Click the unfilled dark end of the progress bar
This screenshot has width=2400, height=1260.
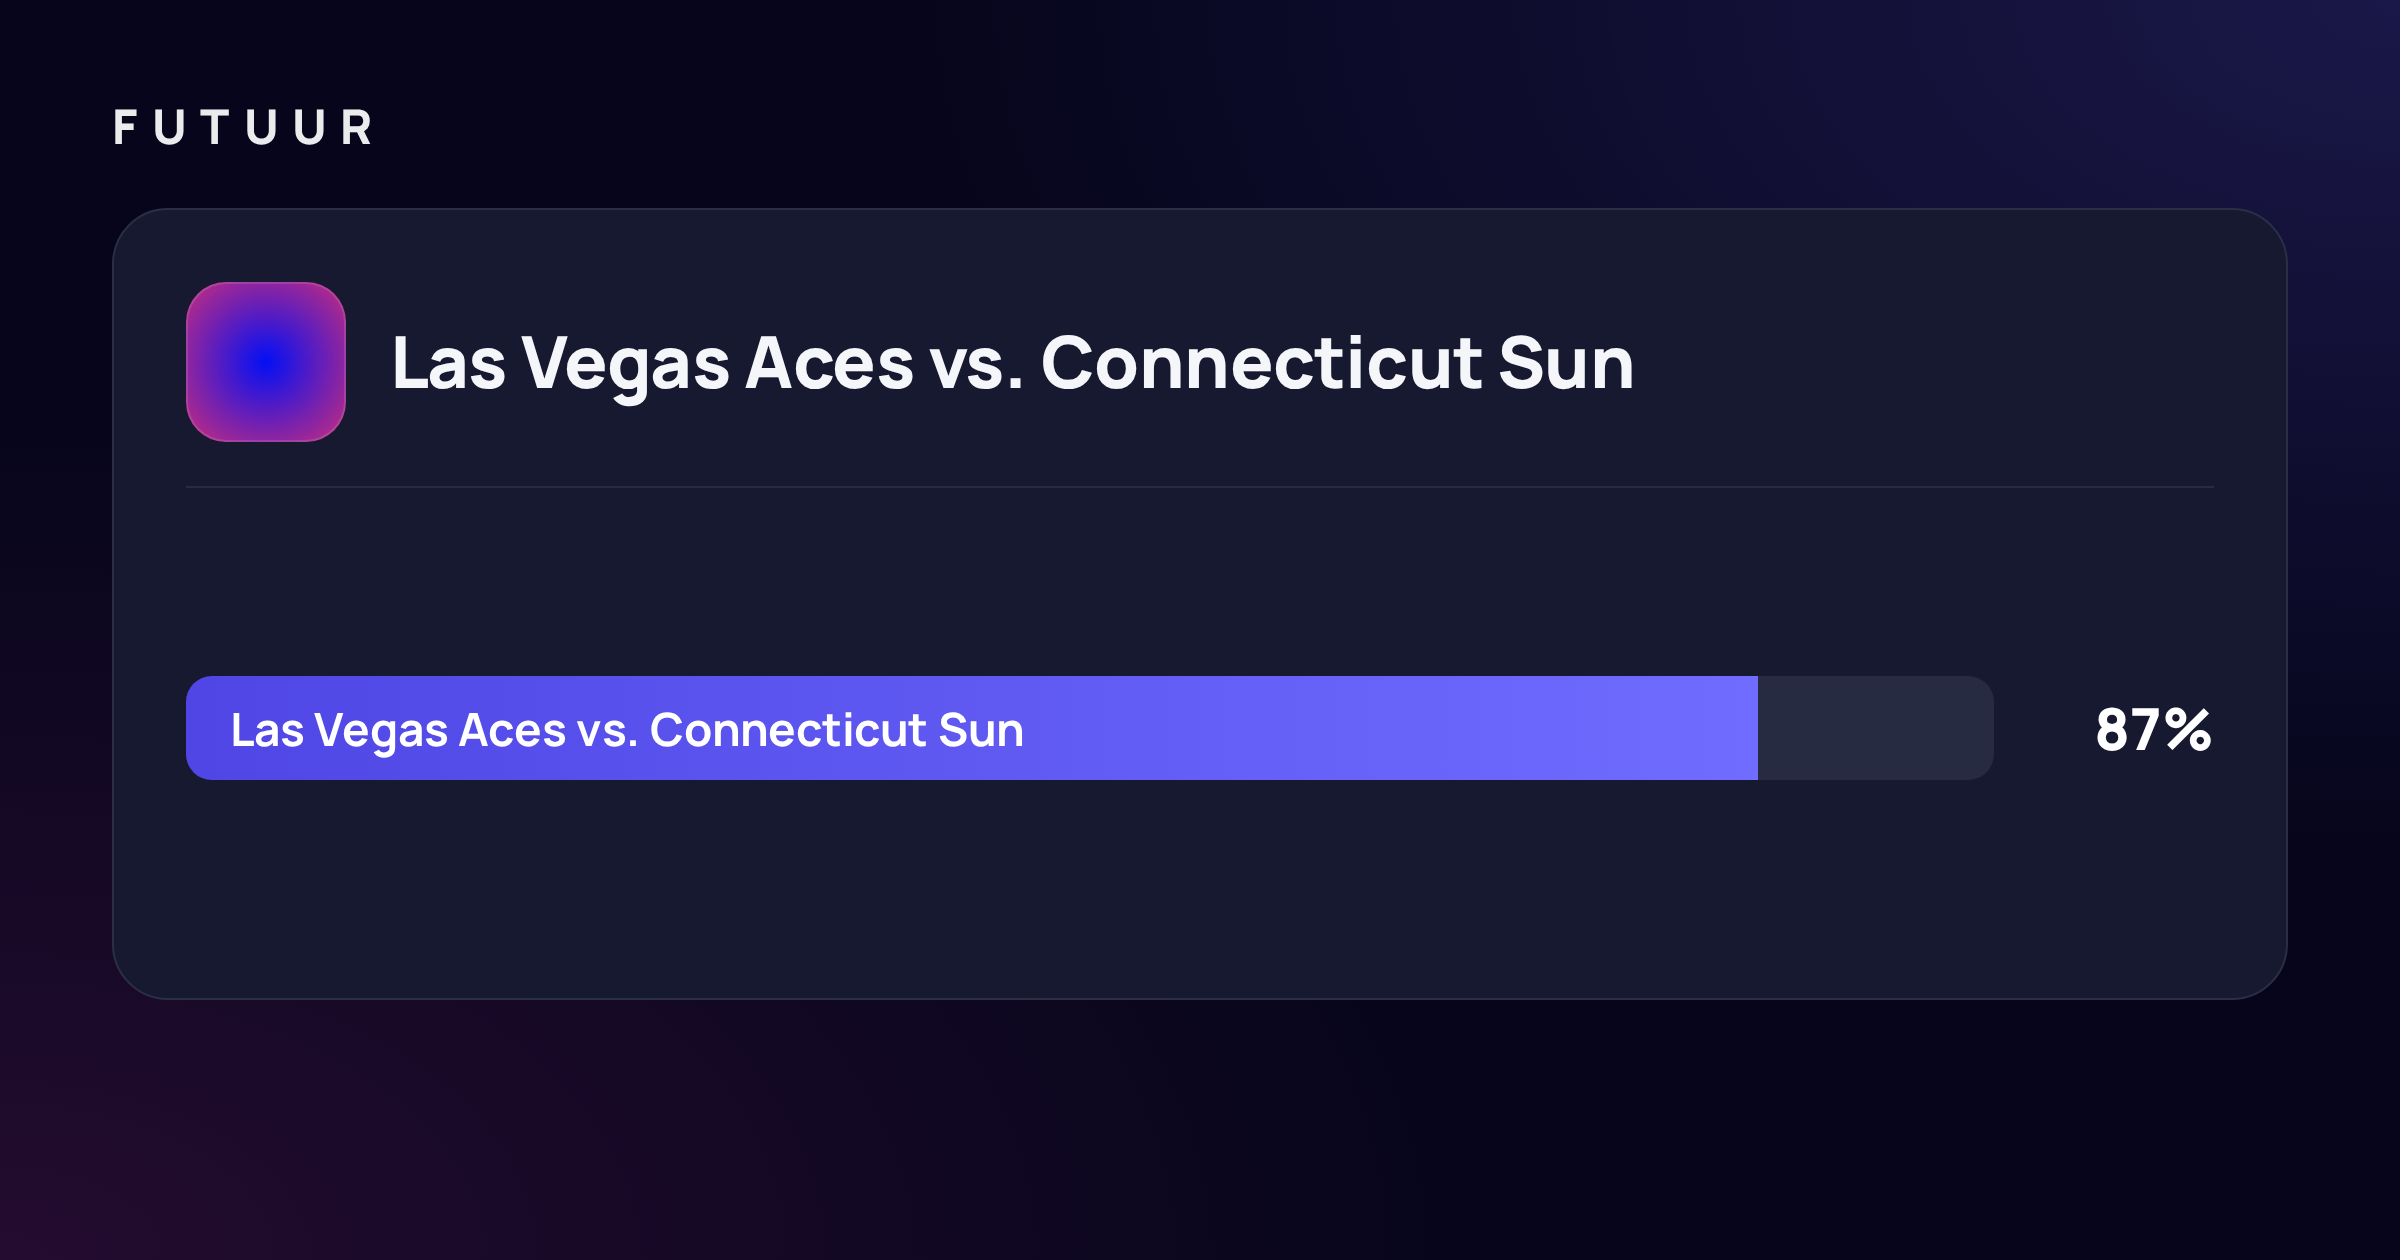1876,728
